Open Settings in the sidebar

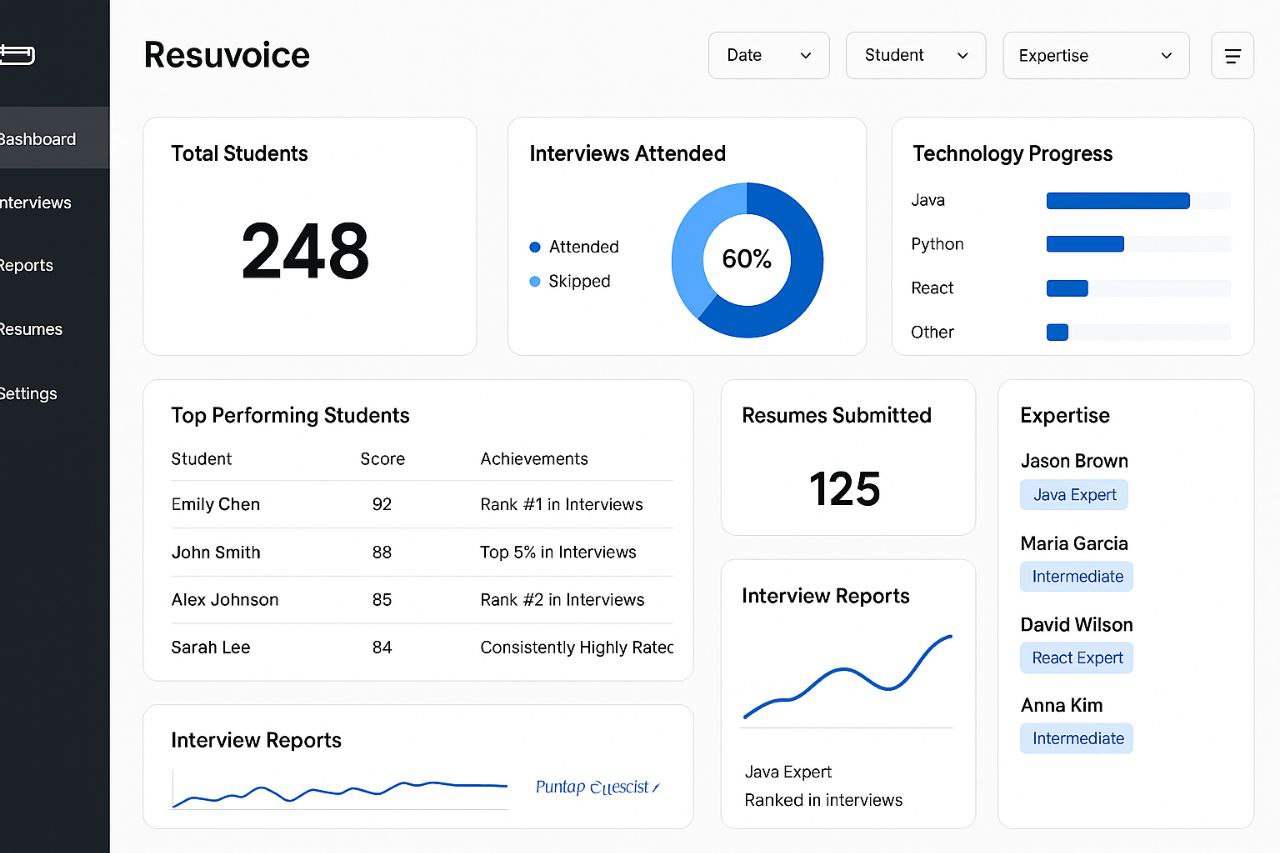[x=30, y=393]
